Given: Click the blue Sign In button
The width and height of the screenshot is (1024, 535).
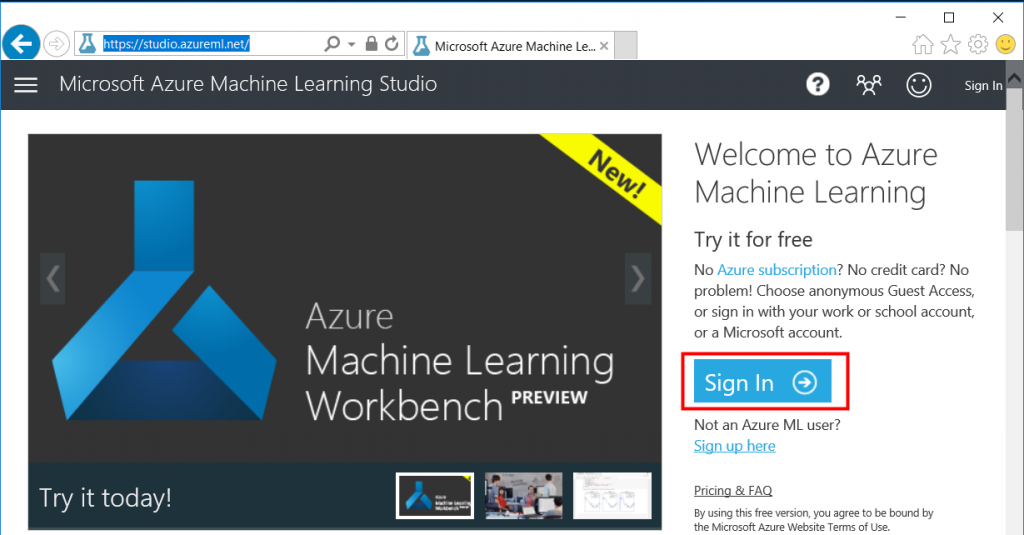Looking at the screenshot, I should [x=762, y=381].
